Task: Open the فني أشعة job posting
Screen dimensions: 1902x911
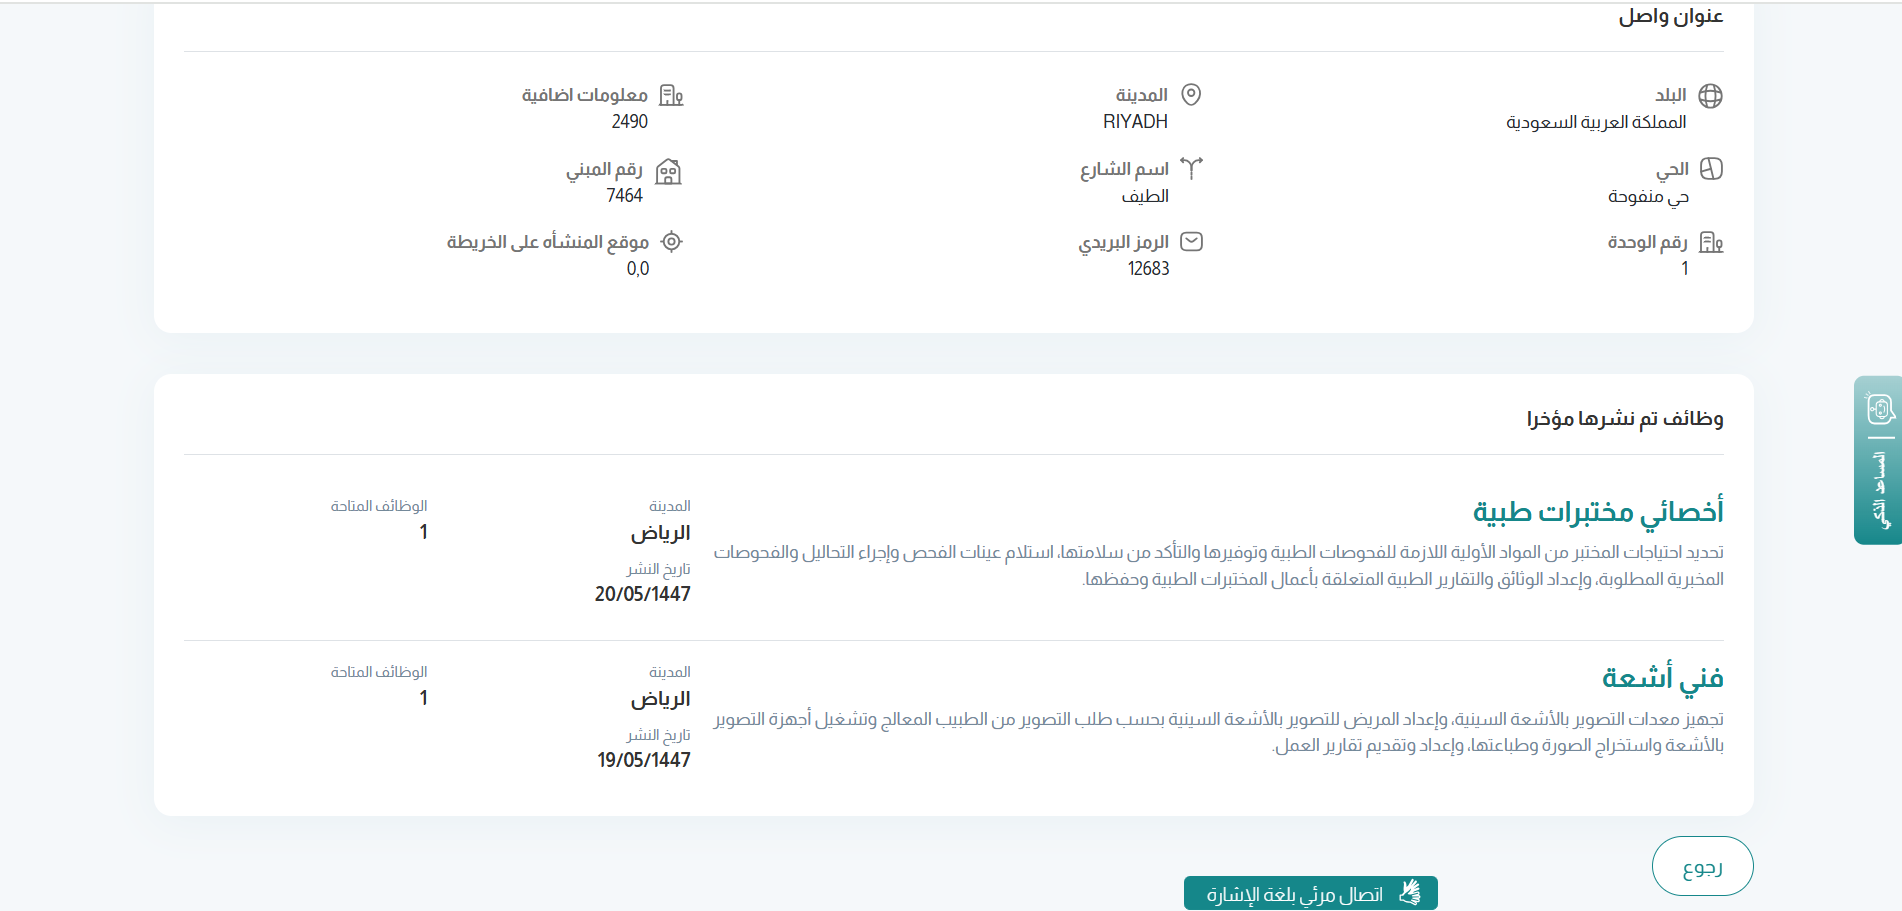Action: pos(1662,678)
